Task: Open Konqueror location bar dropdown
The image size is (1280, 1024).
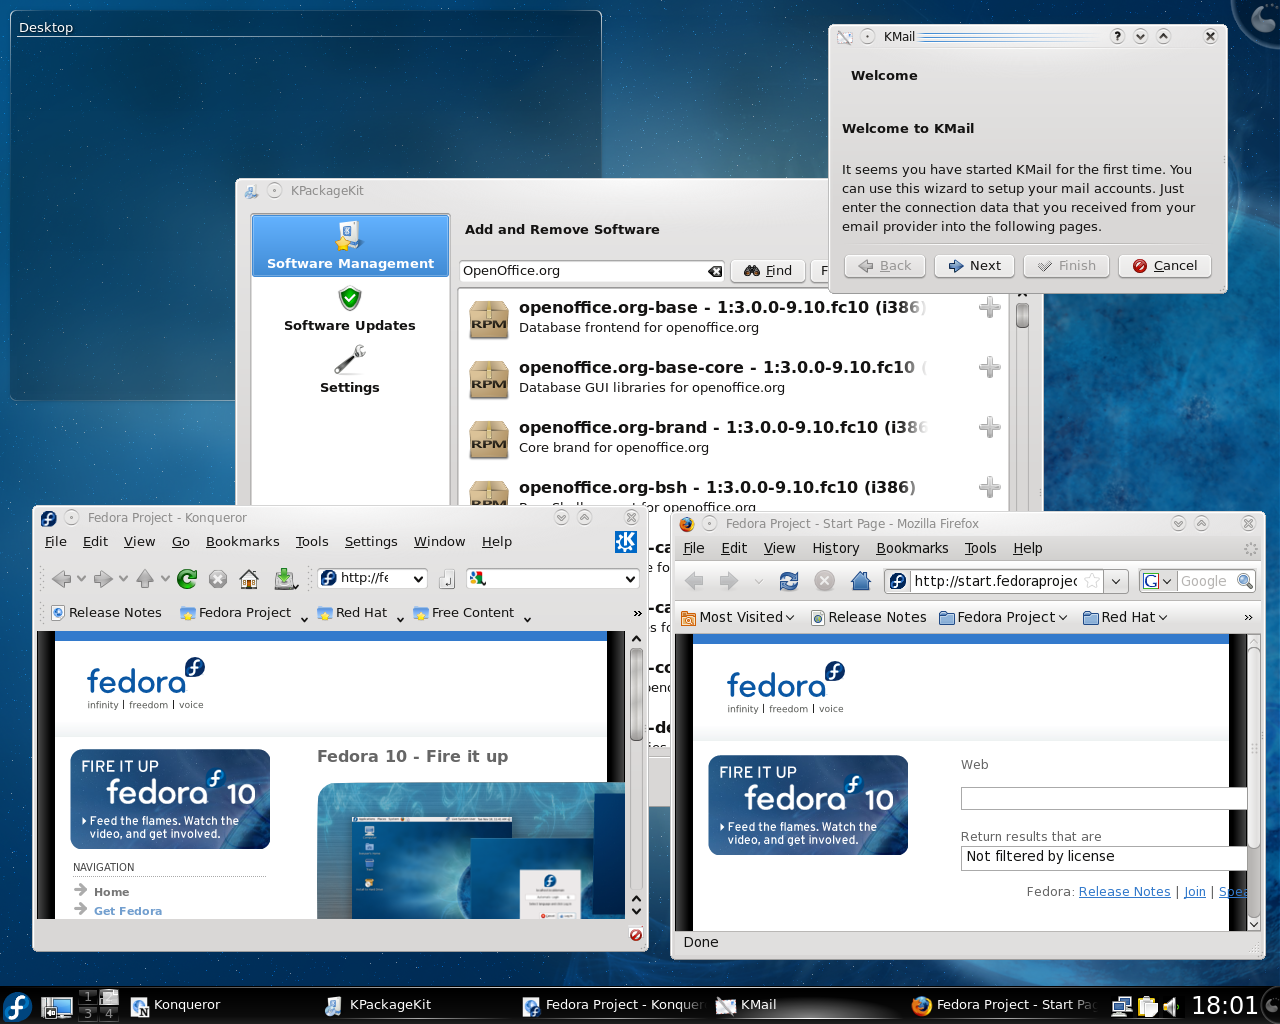Action: coord(419,579)
